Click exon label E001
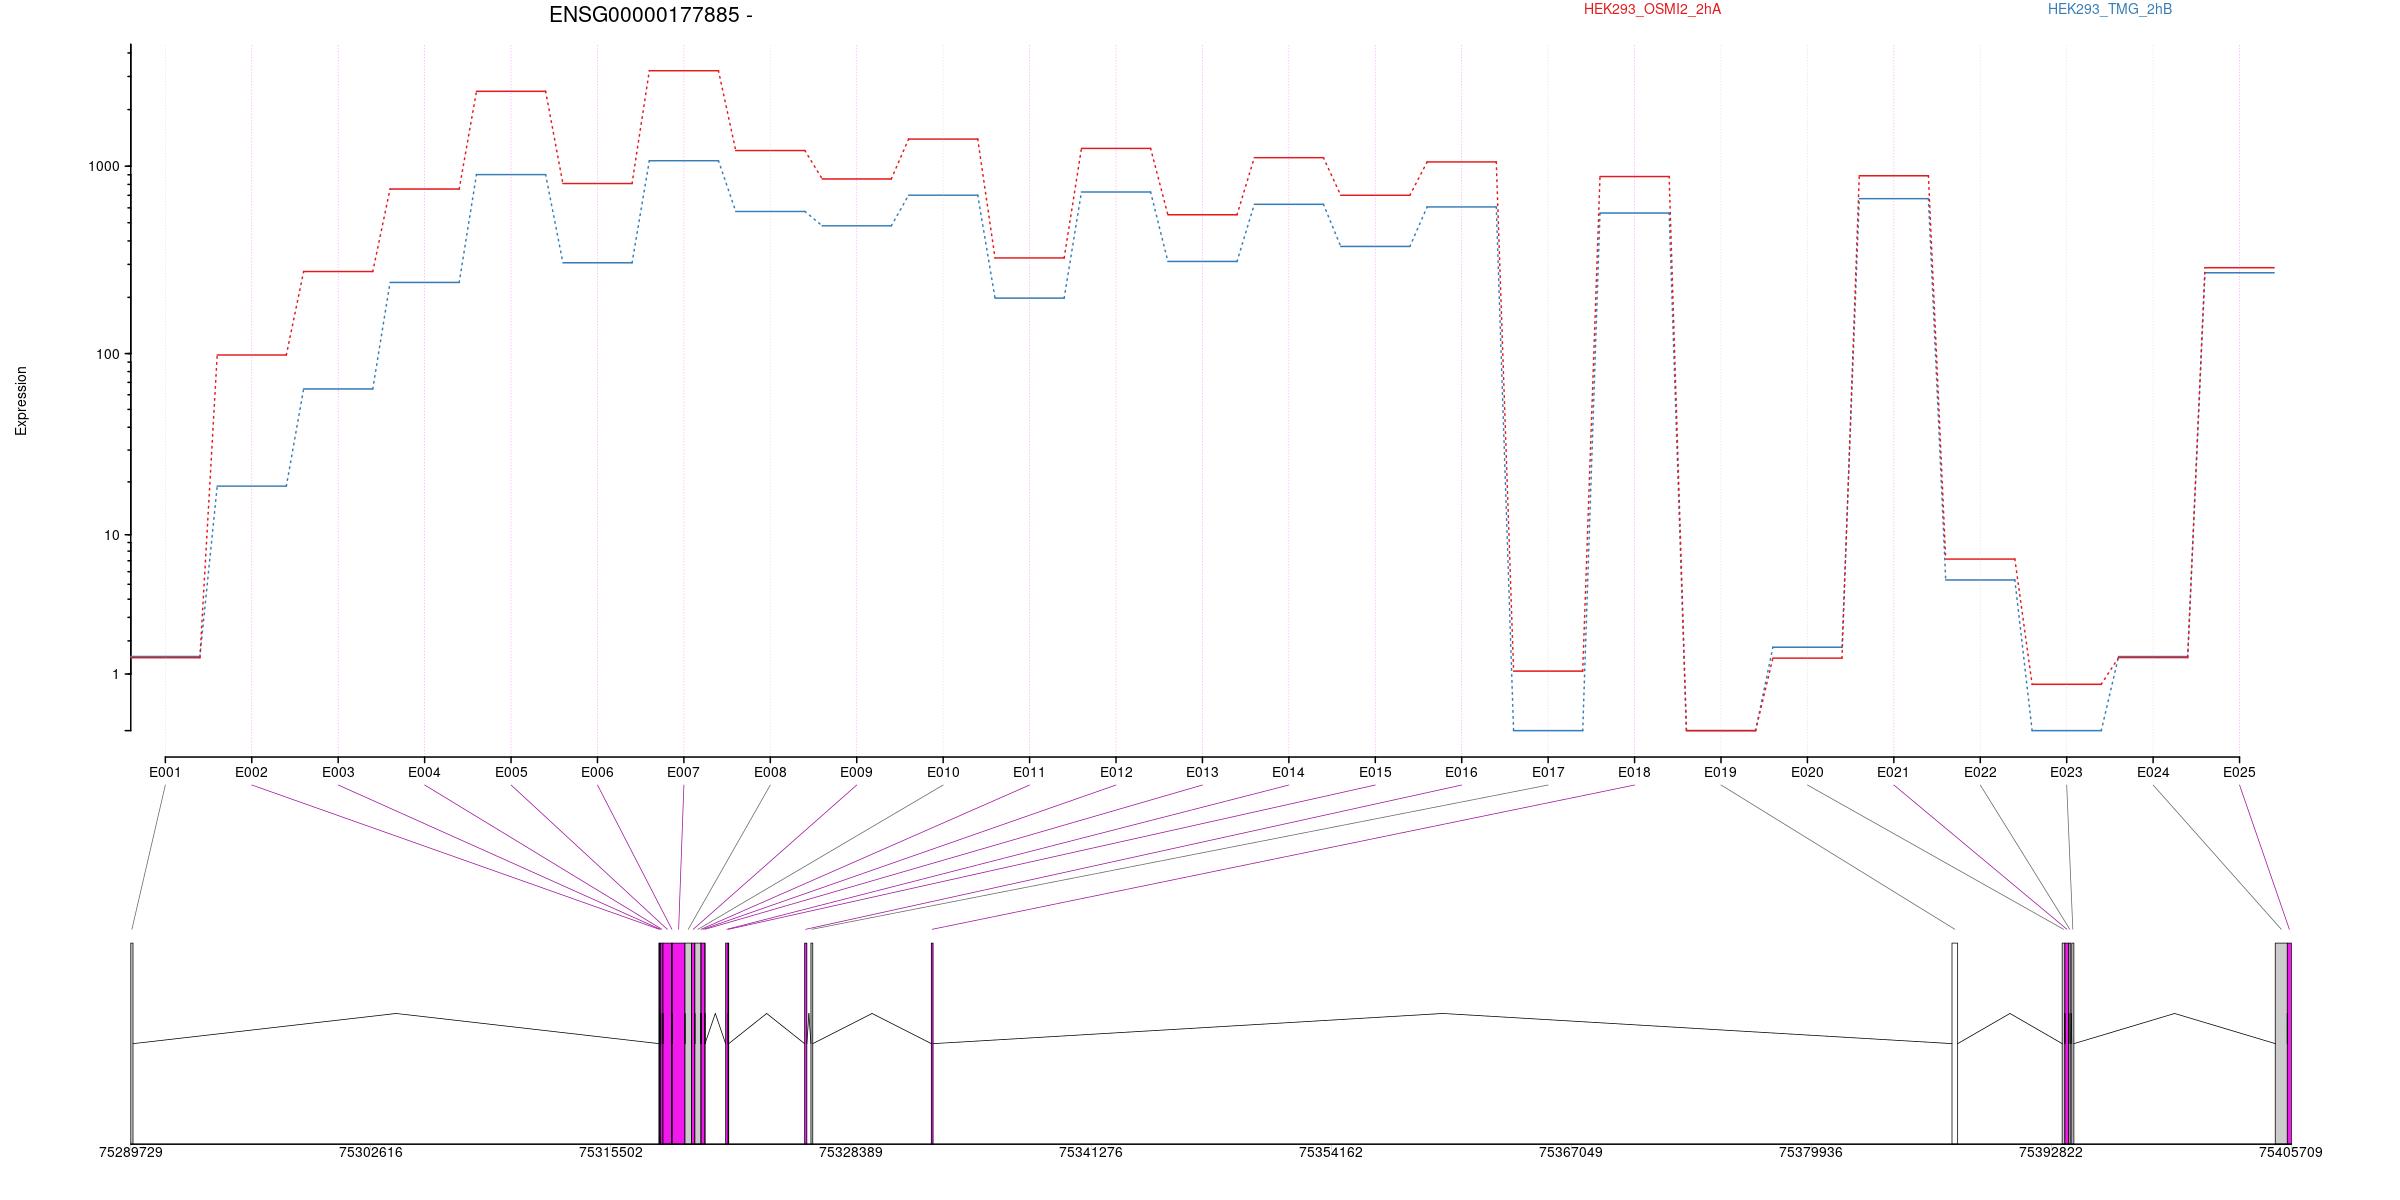The image size is (2400, 1200). point(165,772)
